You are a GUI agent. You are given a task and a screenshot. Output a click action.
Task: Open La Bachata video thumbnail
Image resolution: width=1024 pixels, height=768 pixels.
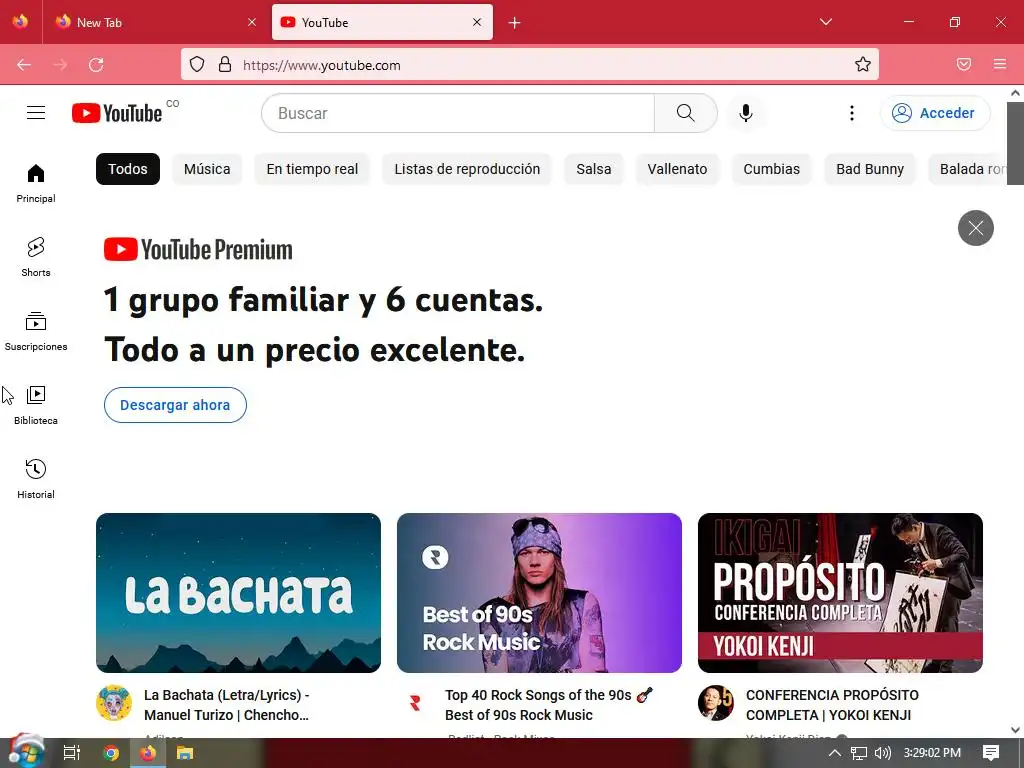click(238, 593)
